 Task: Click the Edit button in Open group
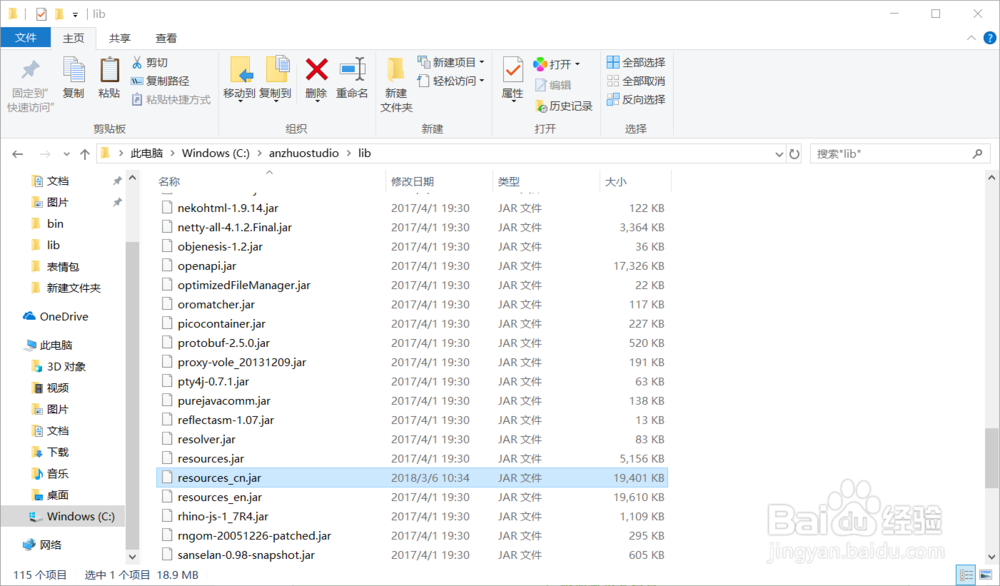[x=552, y=85]
